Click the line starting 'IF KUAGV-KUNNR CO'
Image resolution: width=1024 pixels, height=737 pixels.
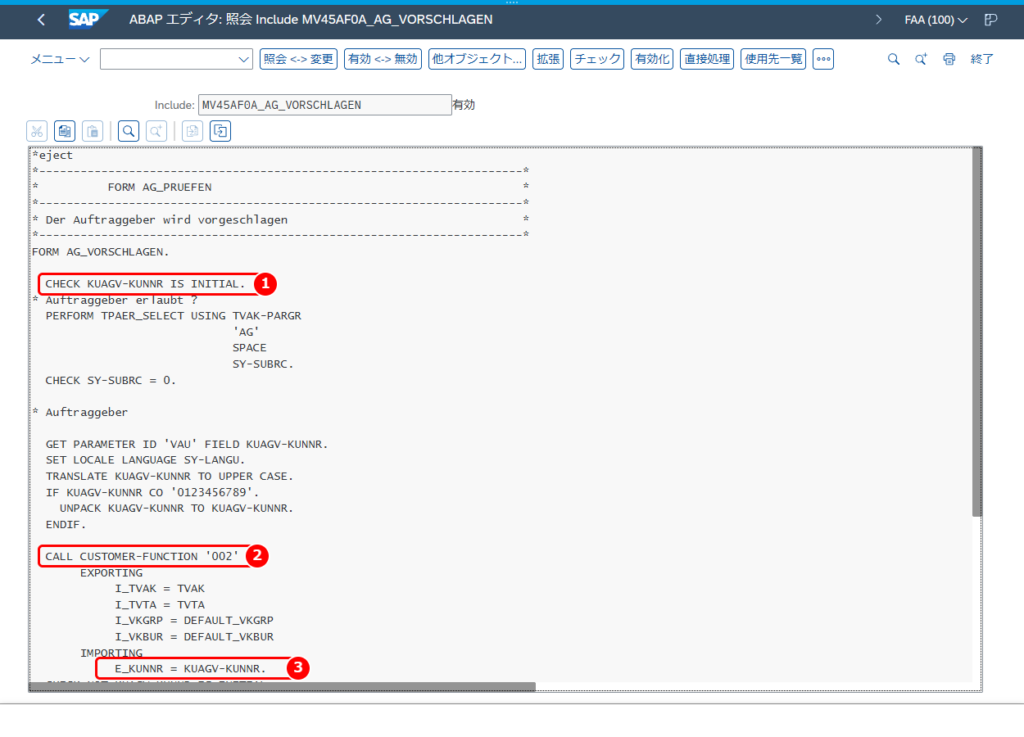point(152,492)
